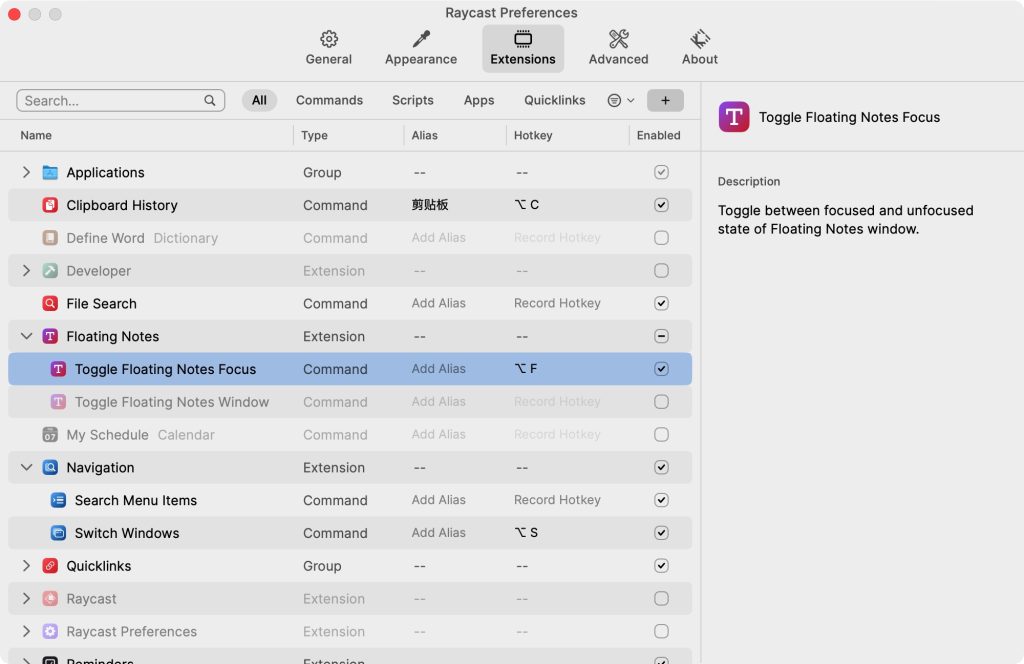This screenshot has width=1024, height=664.
Task: Edit the Switch Windows ⌥S hotkey
Action: click(x=526, y=533)
